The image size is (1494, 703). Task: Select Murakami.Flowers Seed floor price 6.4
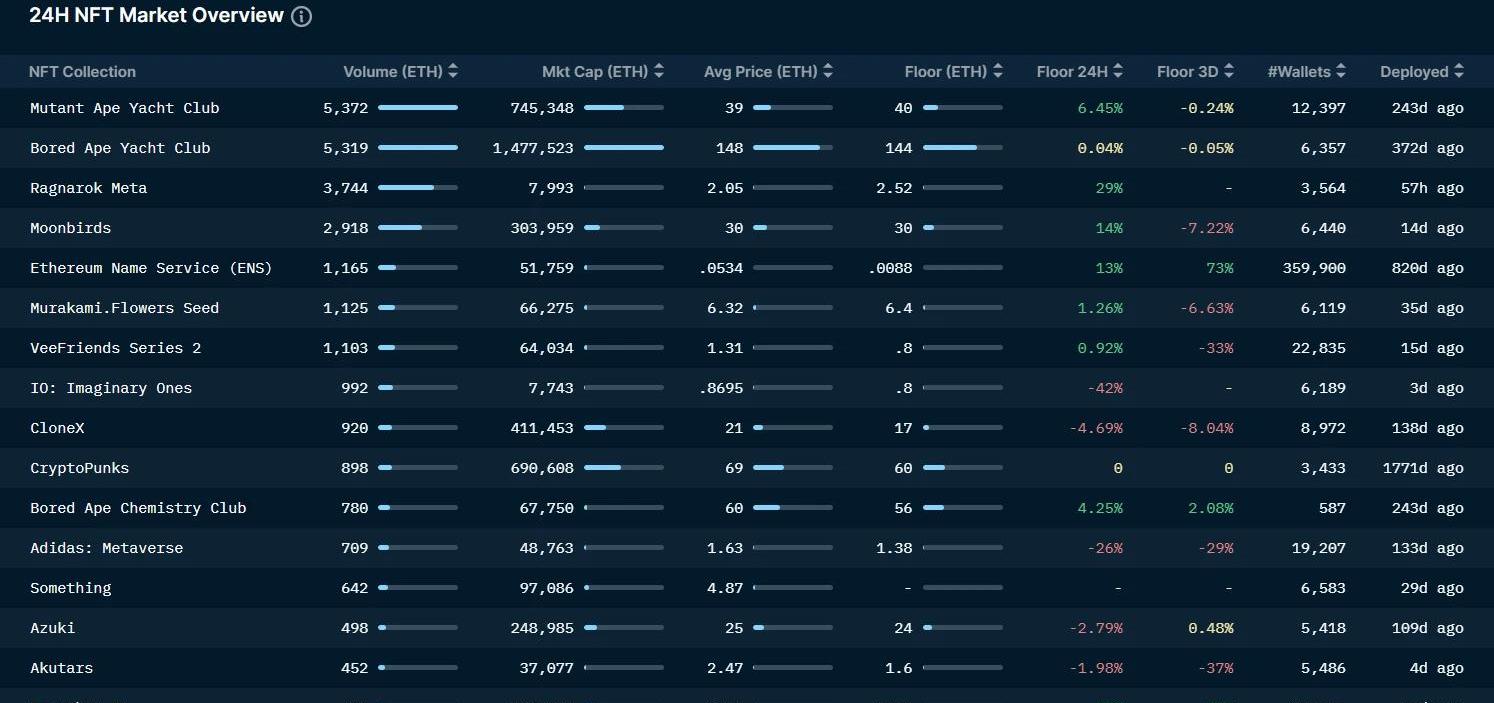tap(899, 308)
